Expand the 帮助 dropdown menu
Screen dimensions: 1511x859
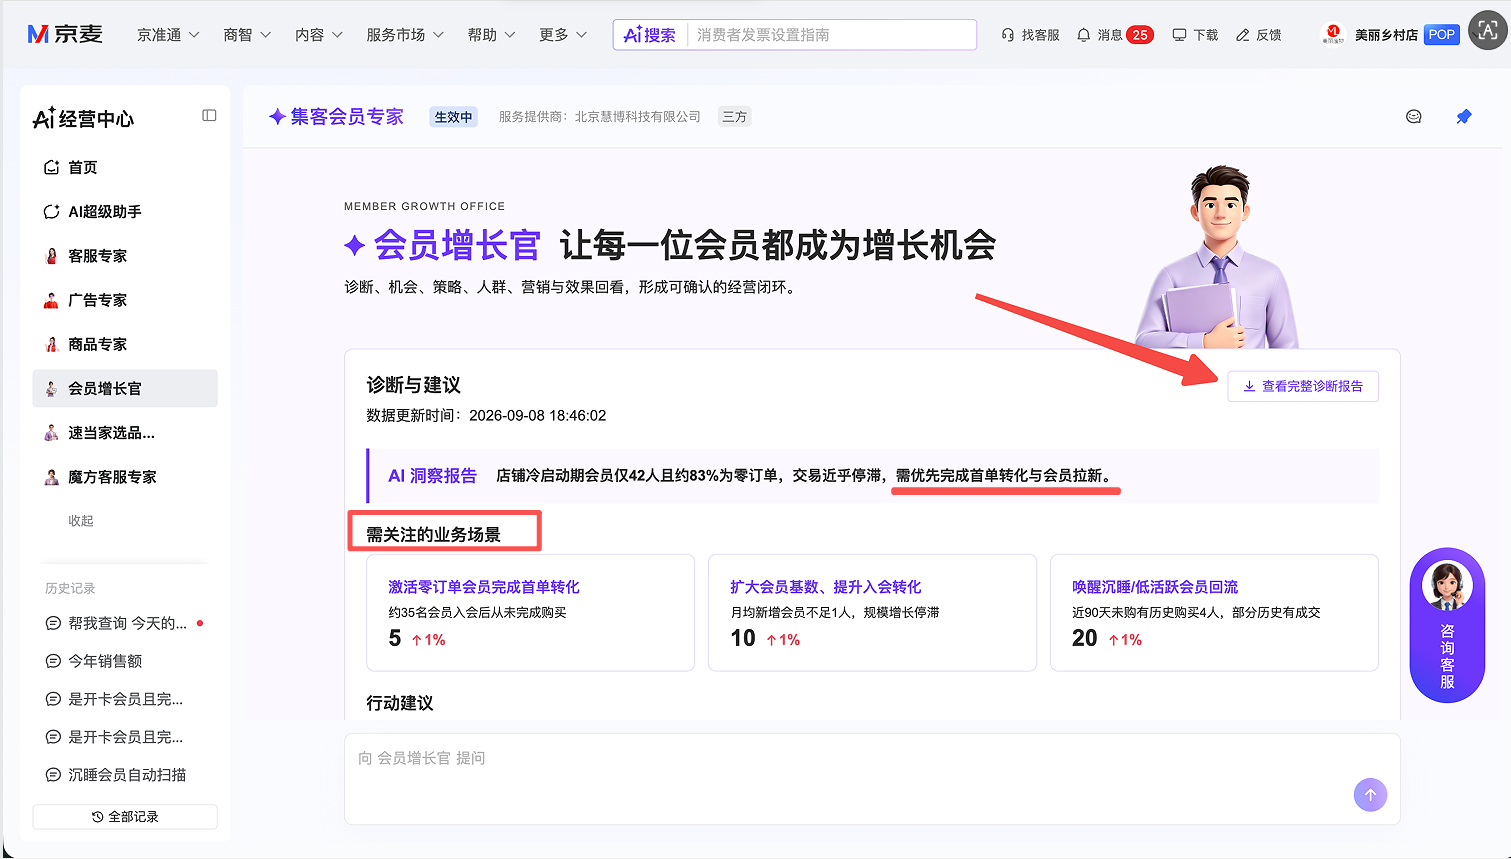[492, 35]
